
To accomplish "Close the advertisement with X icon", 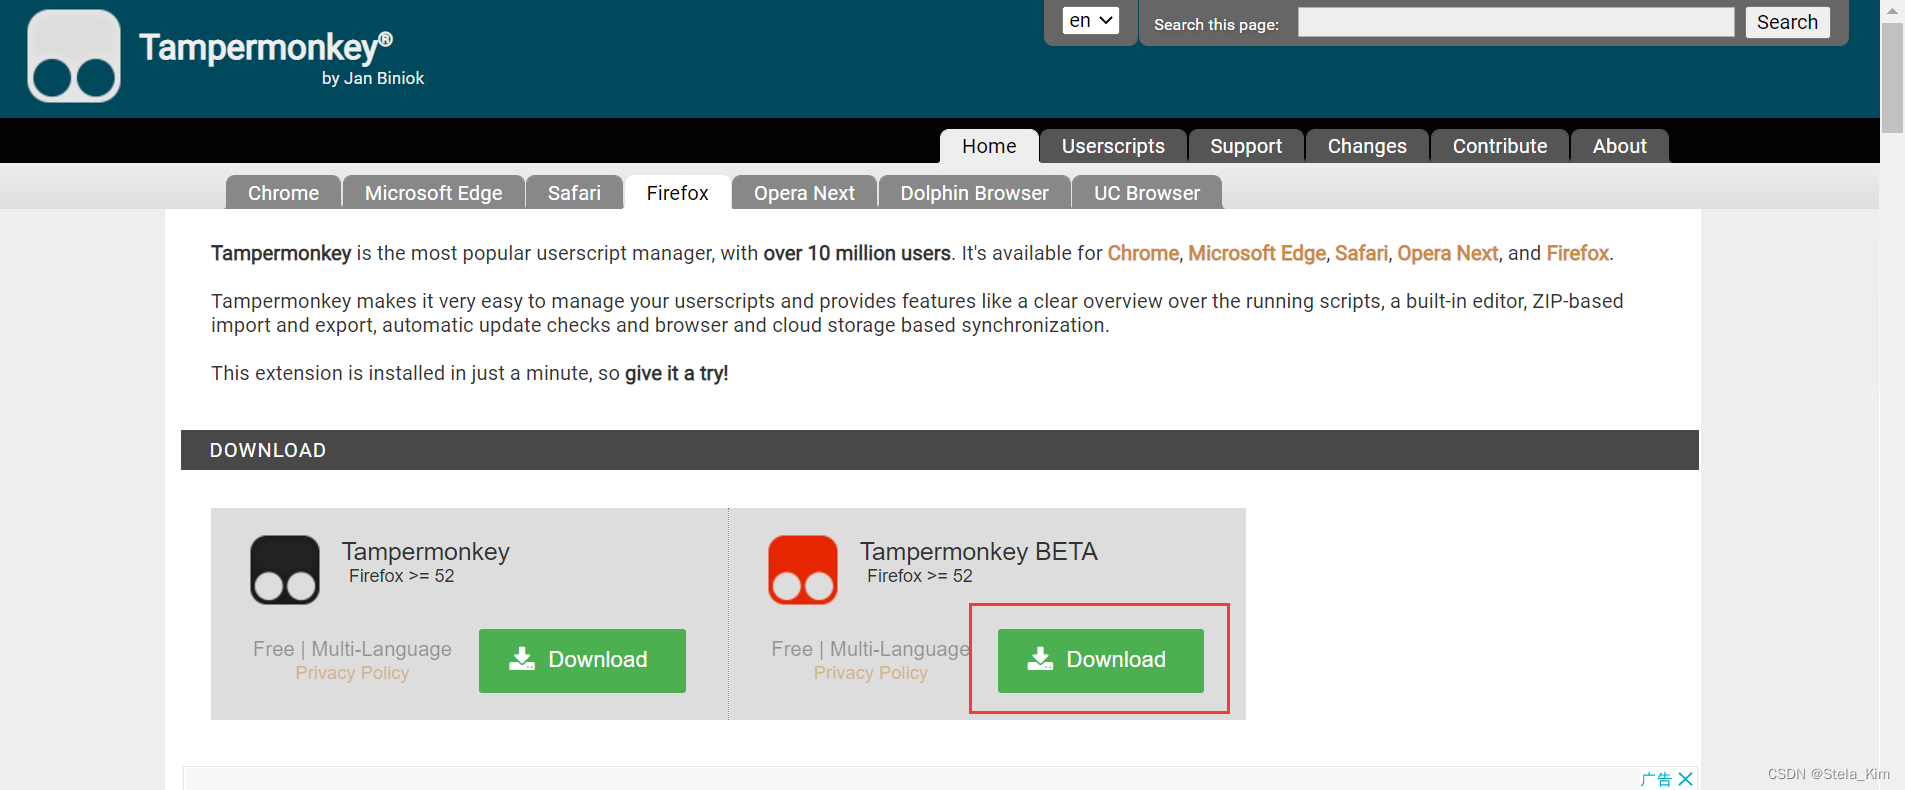I will coord(1686,779).
